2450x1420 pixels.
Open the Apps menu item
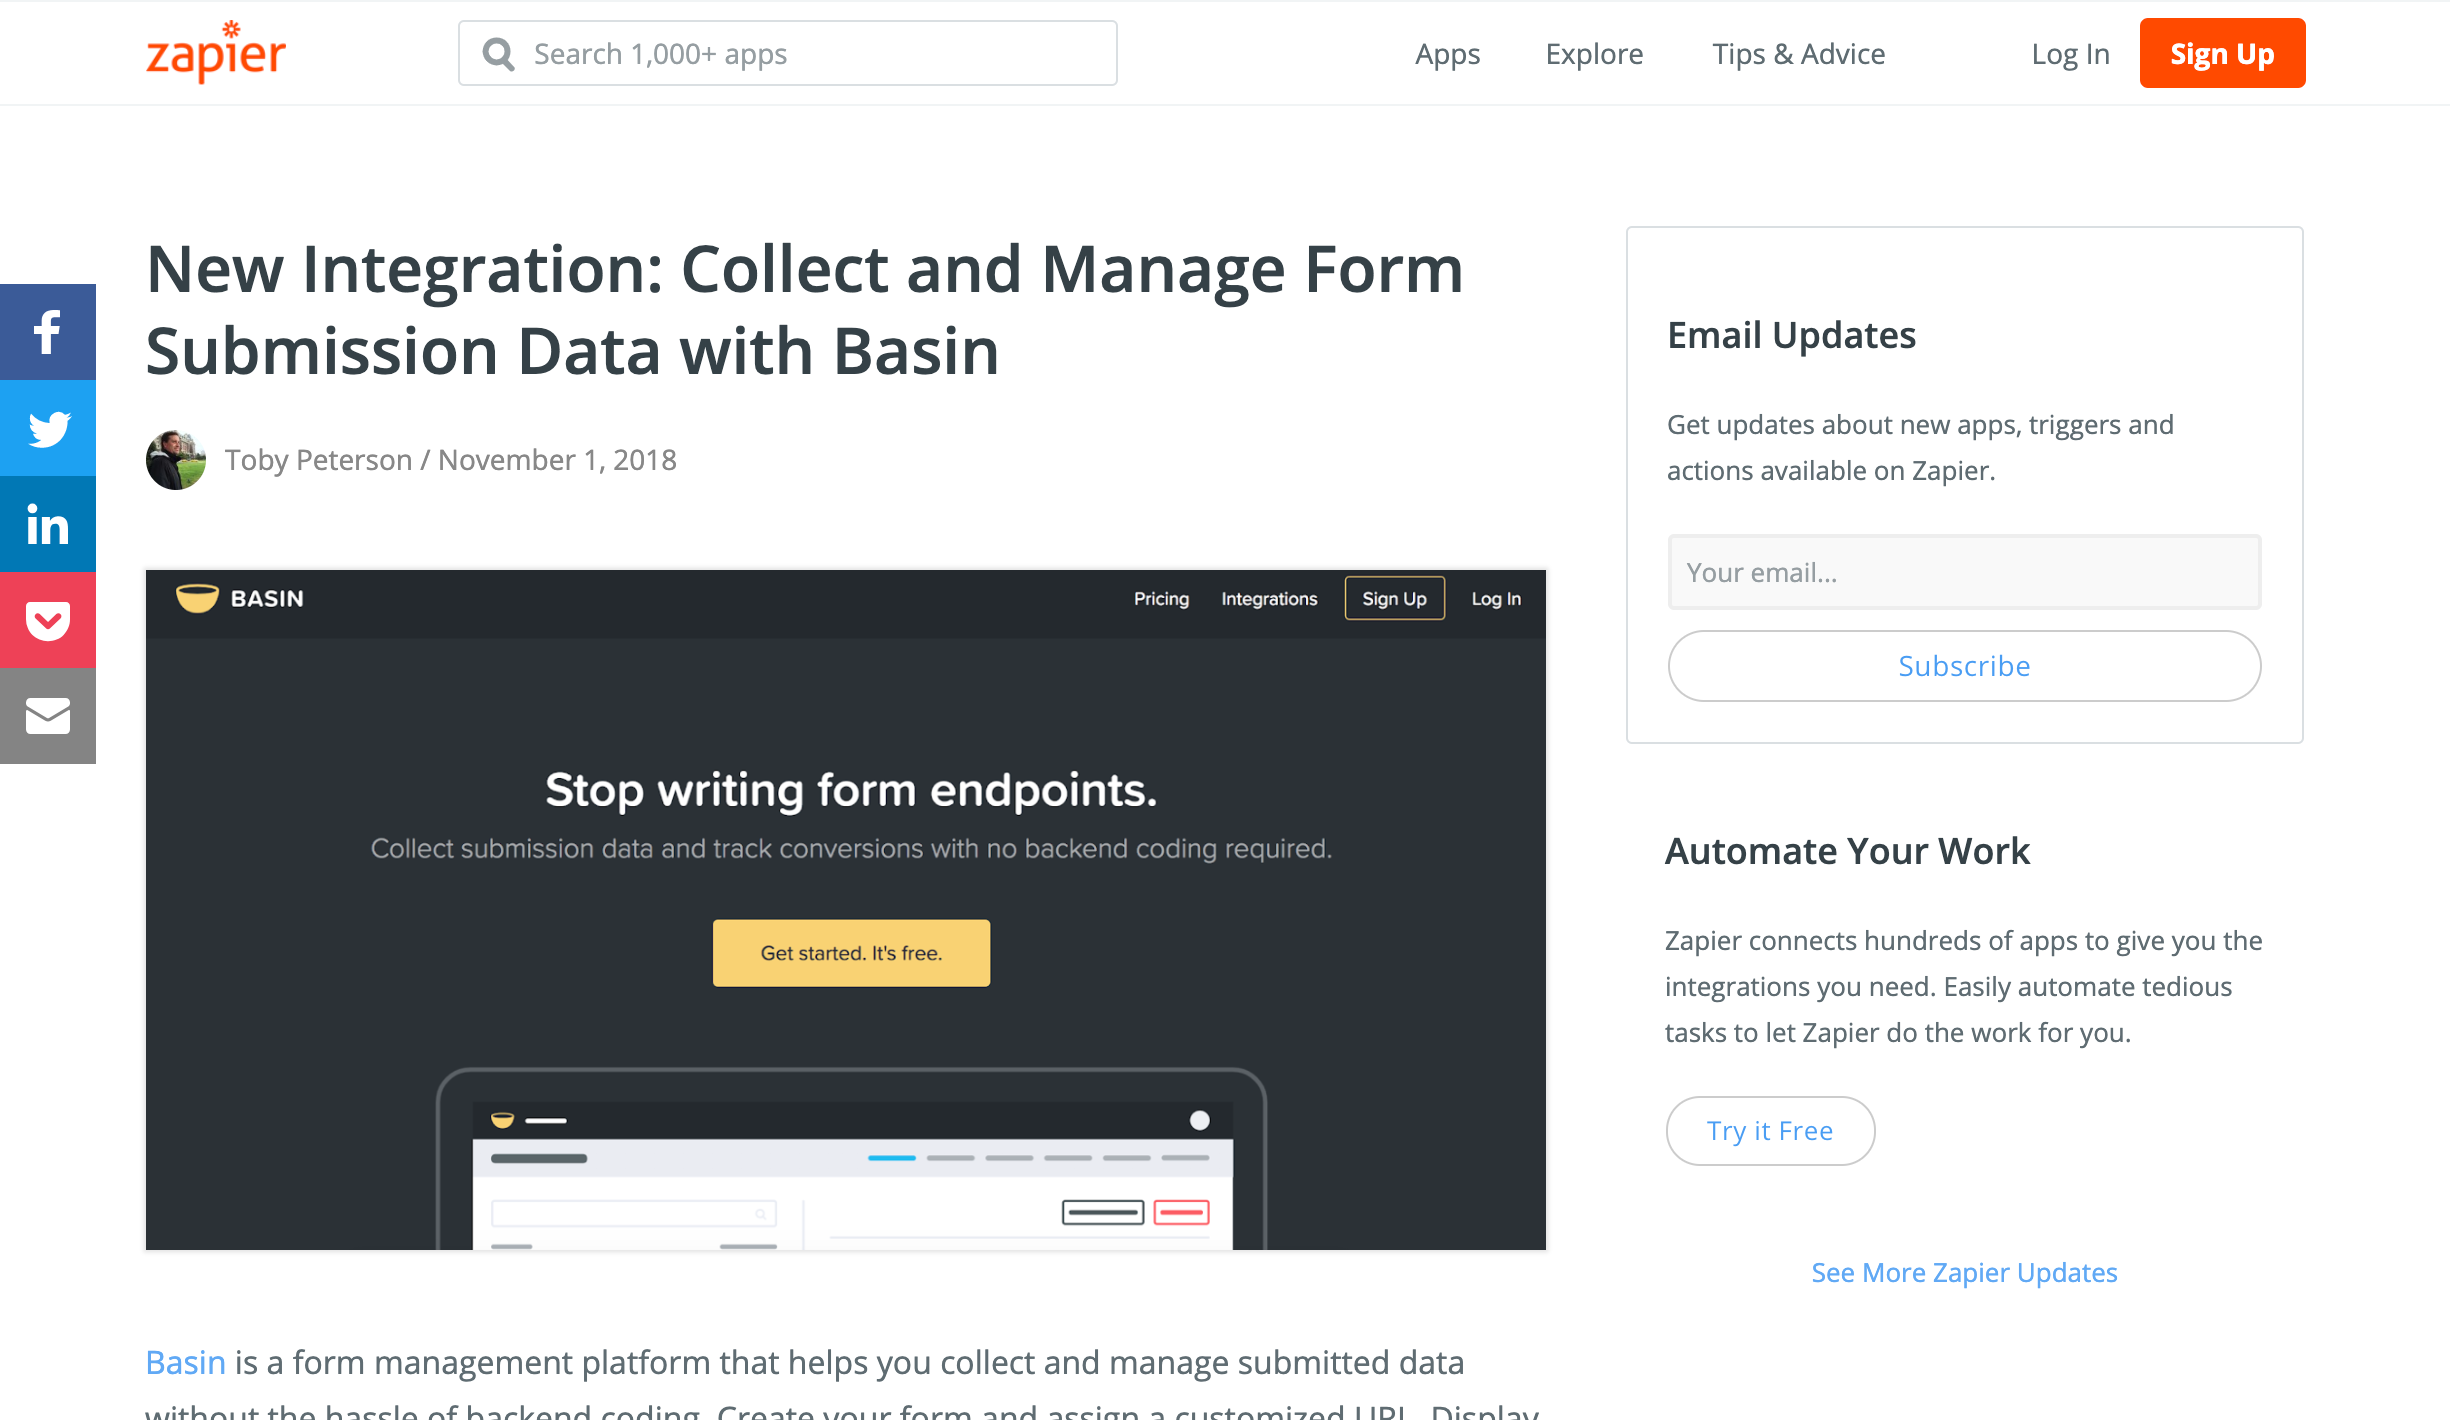point(1447,54)
